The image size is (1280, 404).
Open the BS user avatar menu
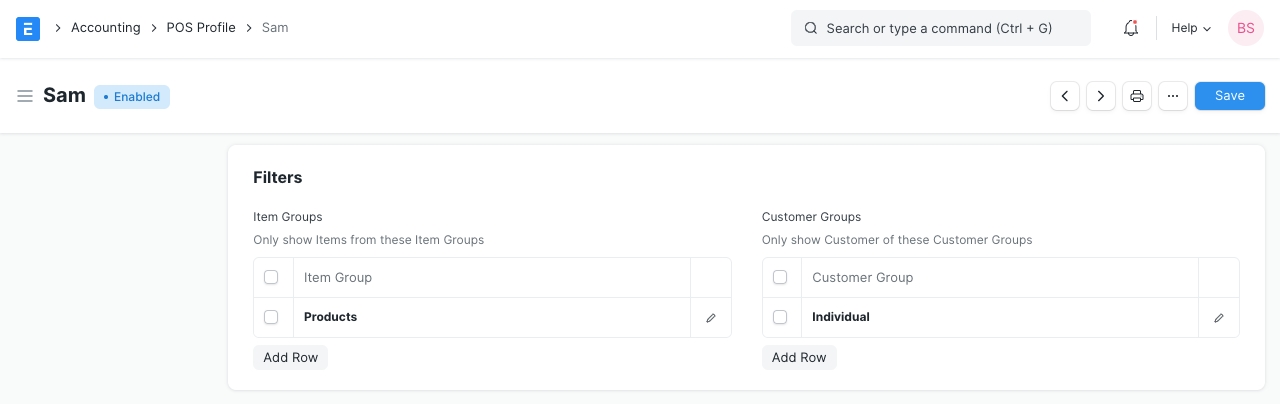tap(1245, 28)
